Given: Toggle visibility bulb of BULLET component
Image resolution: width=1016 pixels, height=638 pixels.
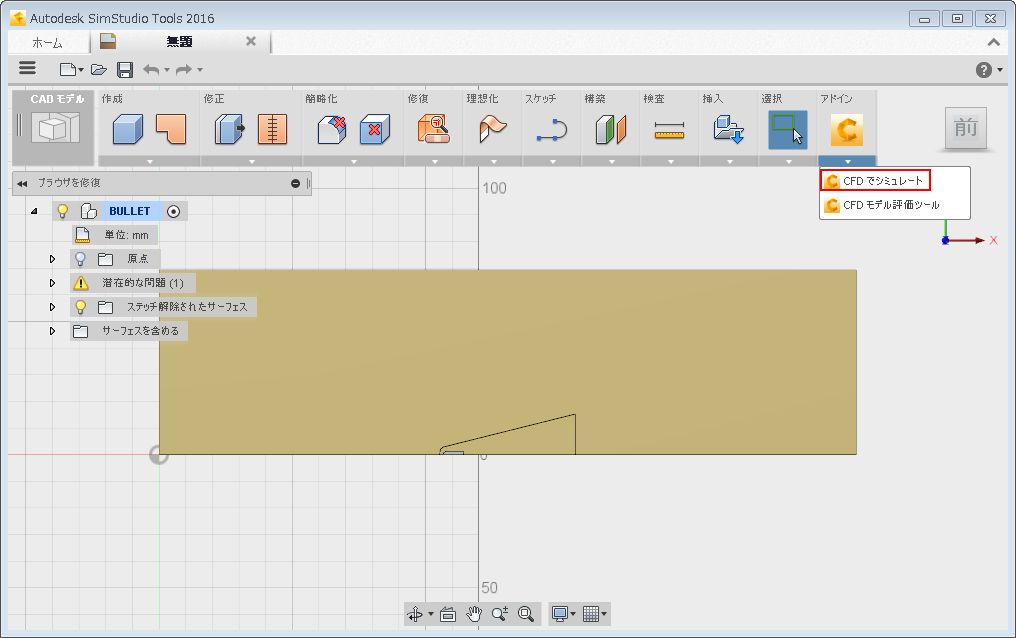Looking at the screenshot, I should (x=63, y=211).
